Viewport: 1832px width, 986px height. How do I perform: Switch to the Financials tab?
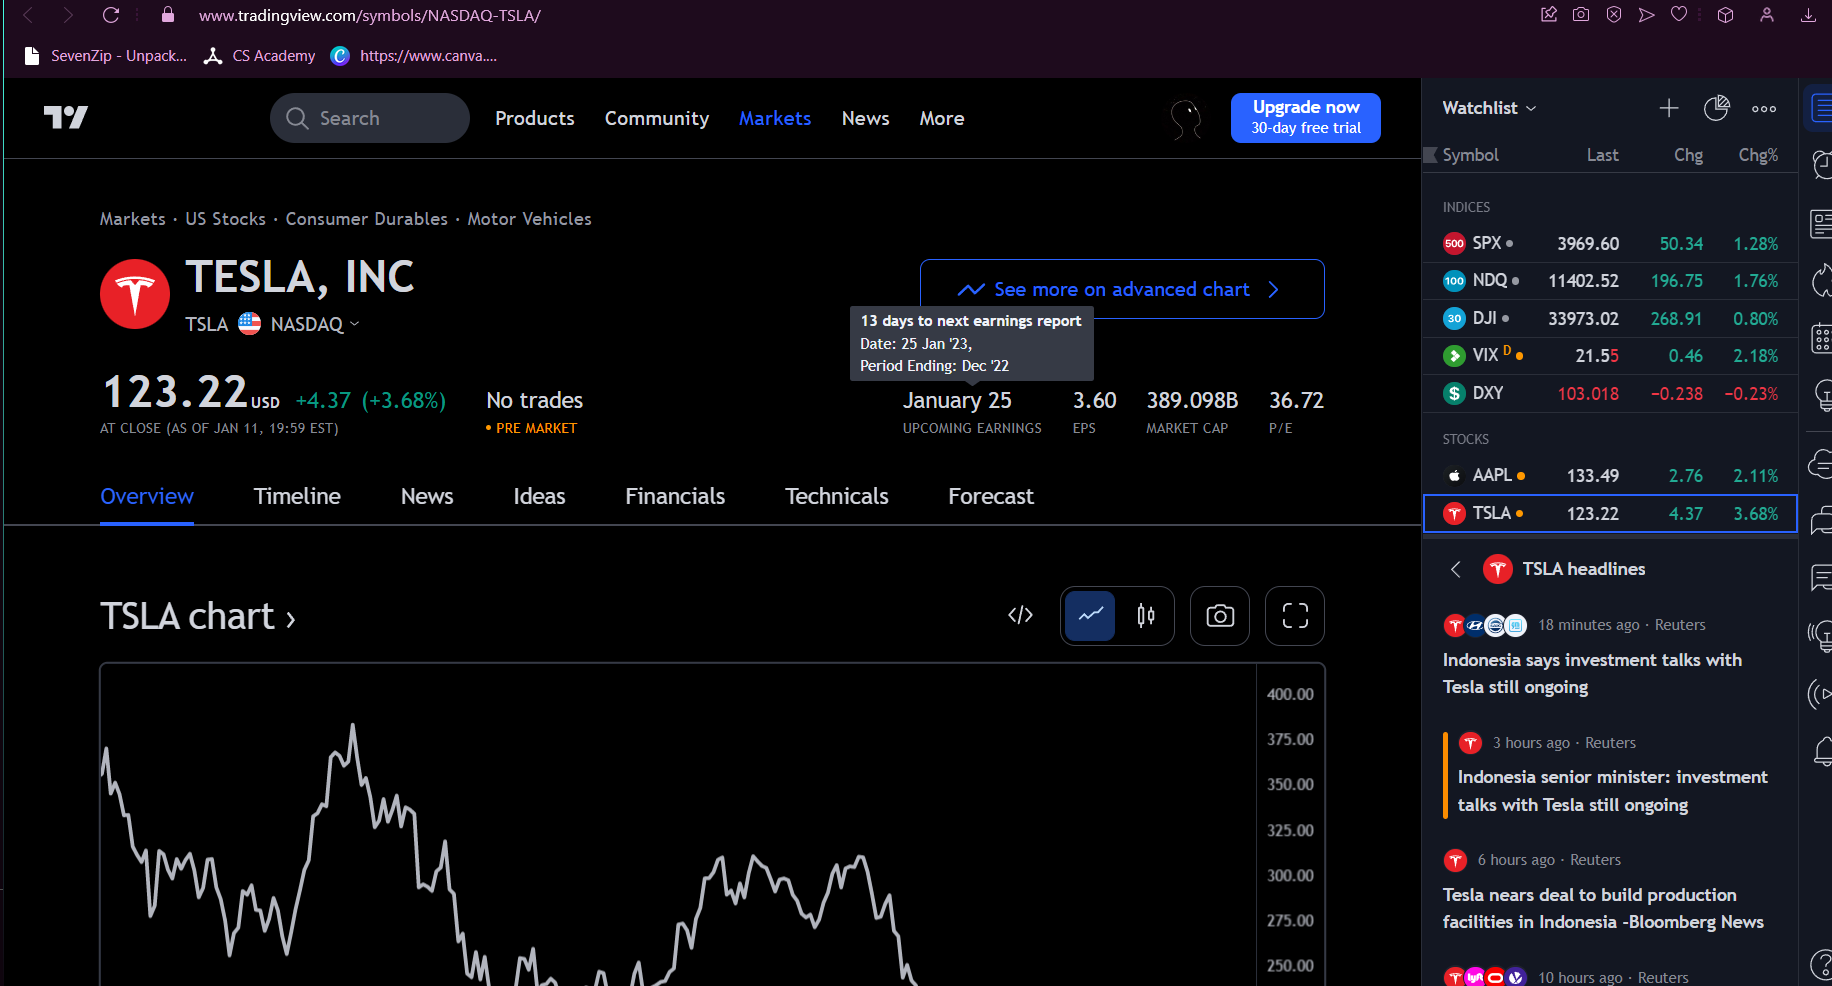tap(674, 496)
